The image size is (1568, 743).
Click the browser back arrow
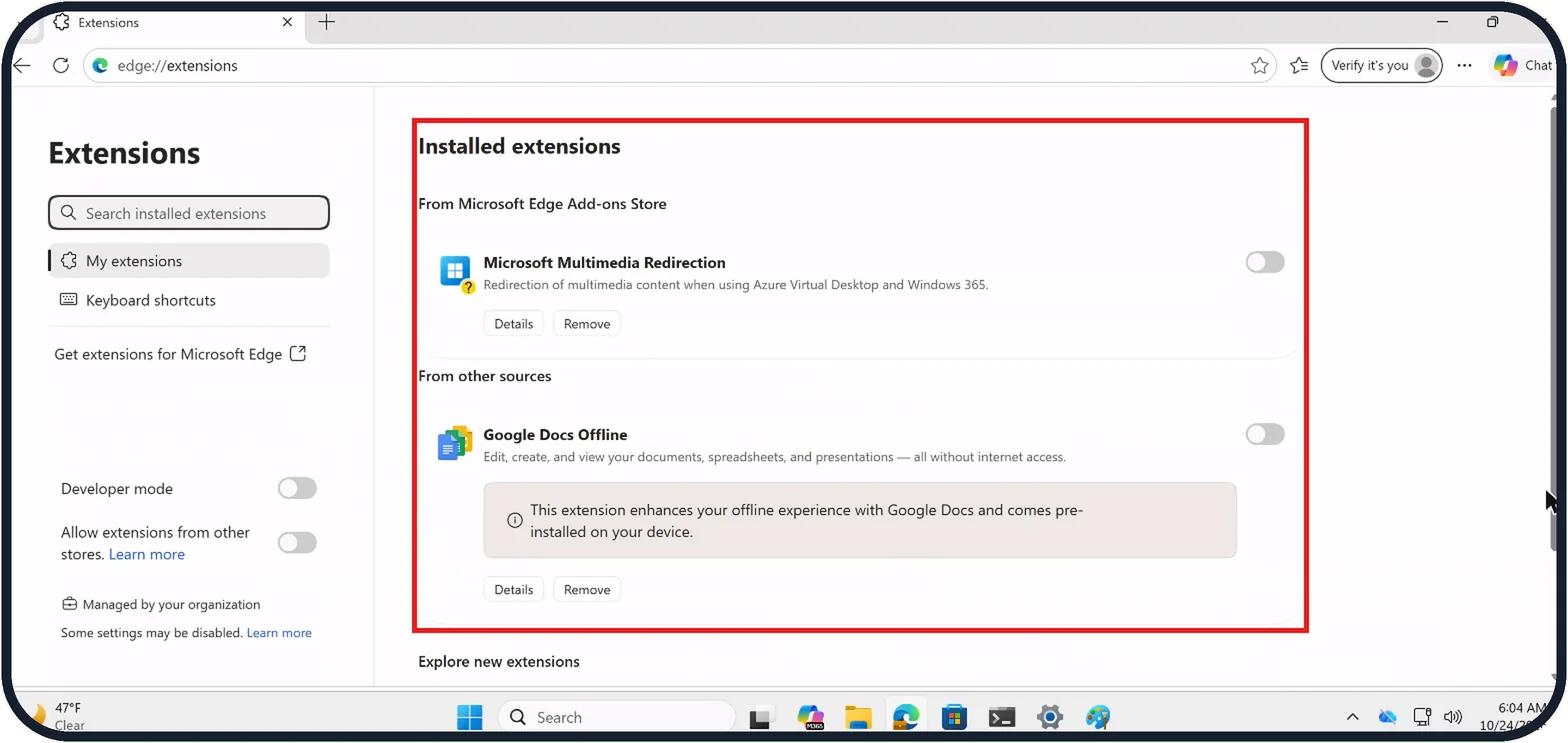(x=22, y=66)
